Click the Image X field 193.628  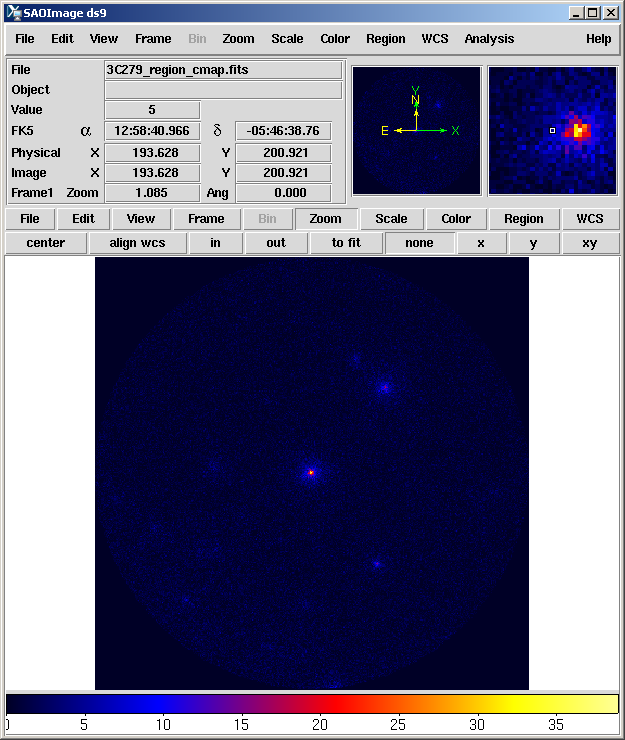152,173
